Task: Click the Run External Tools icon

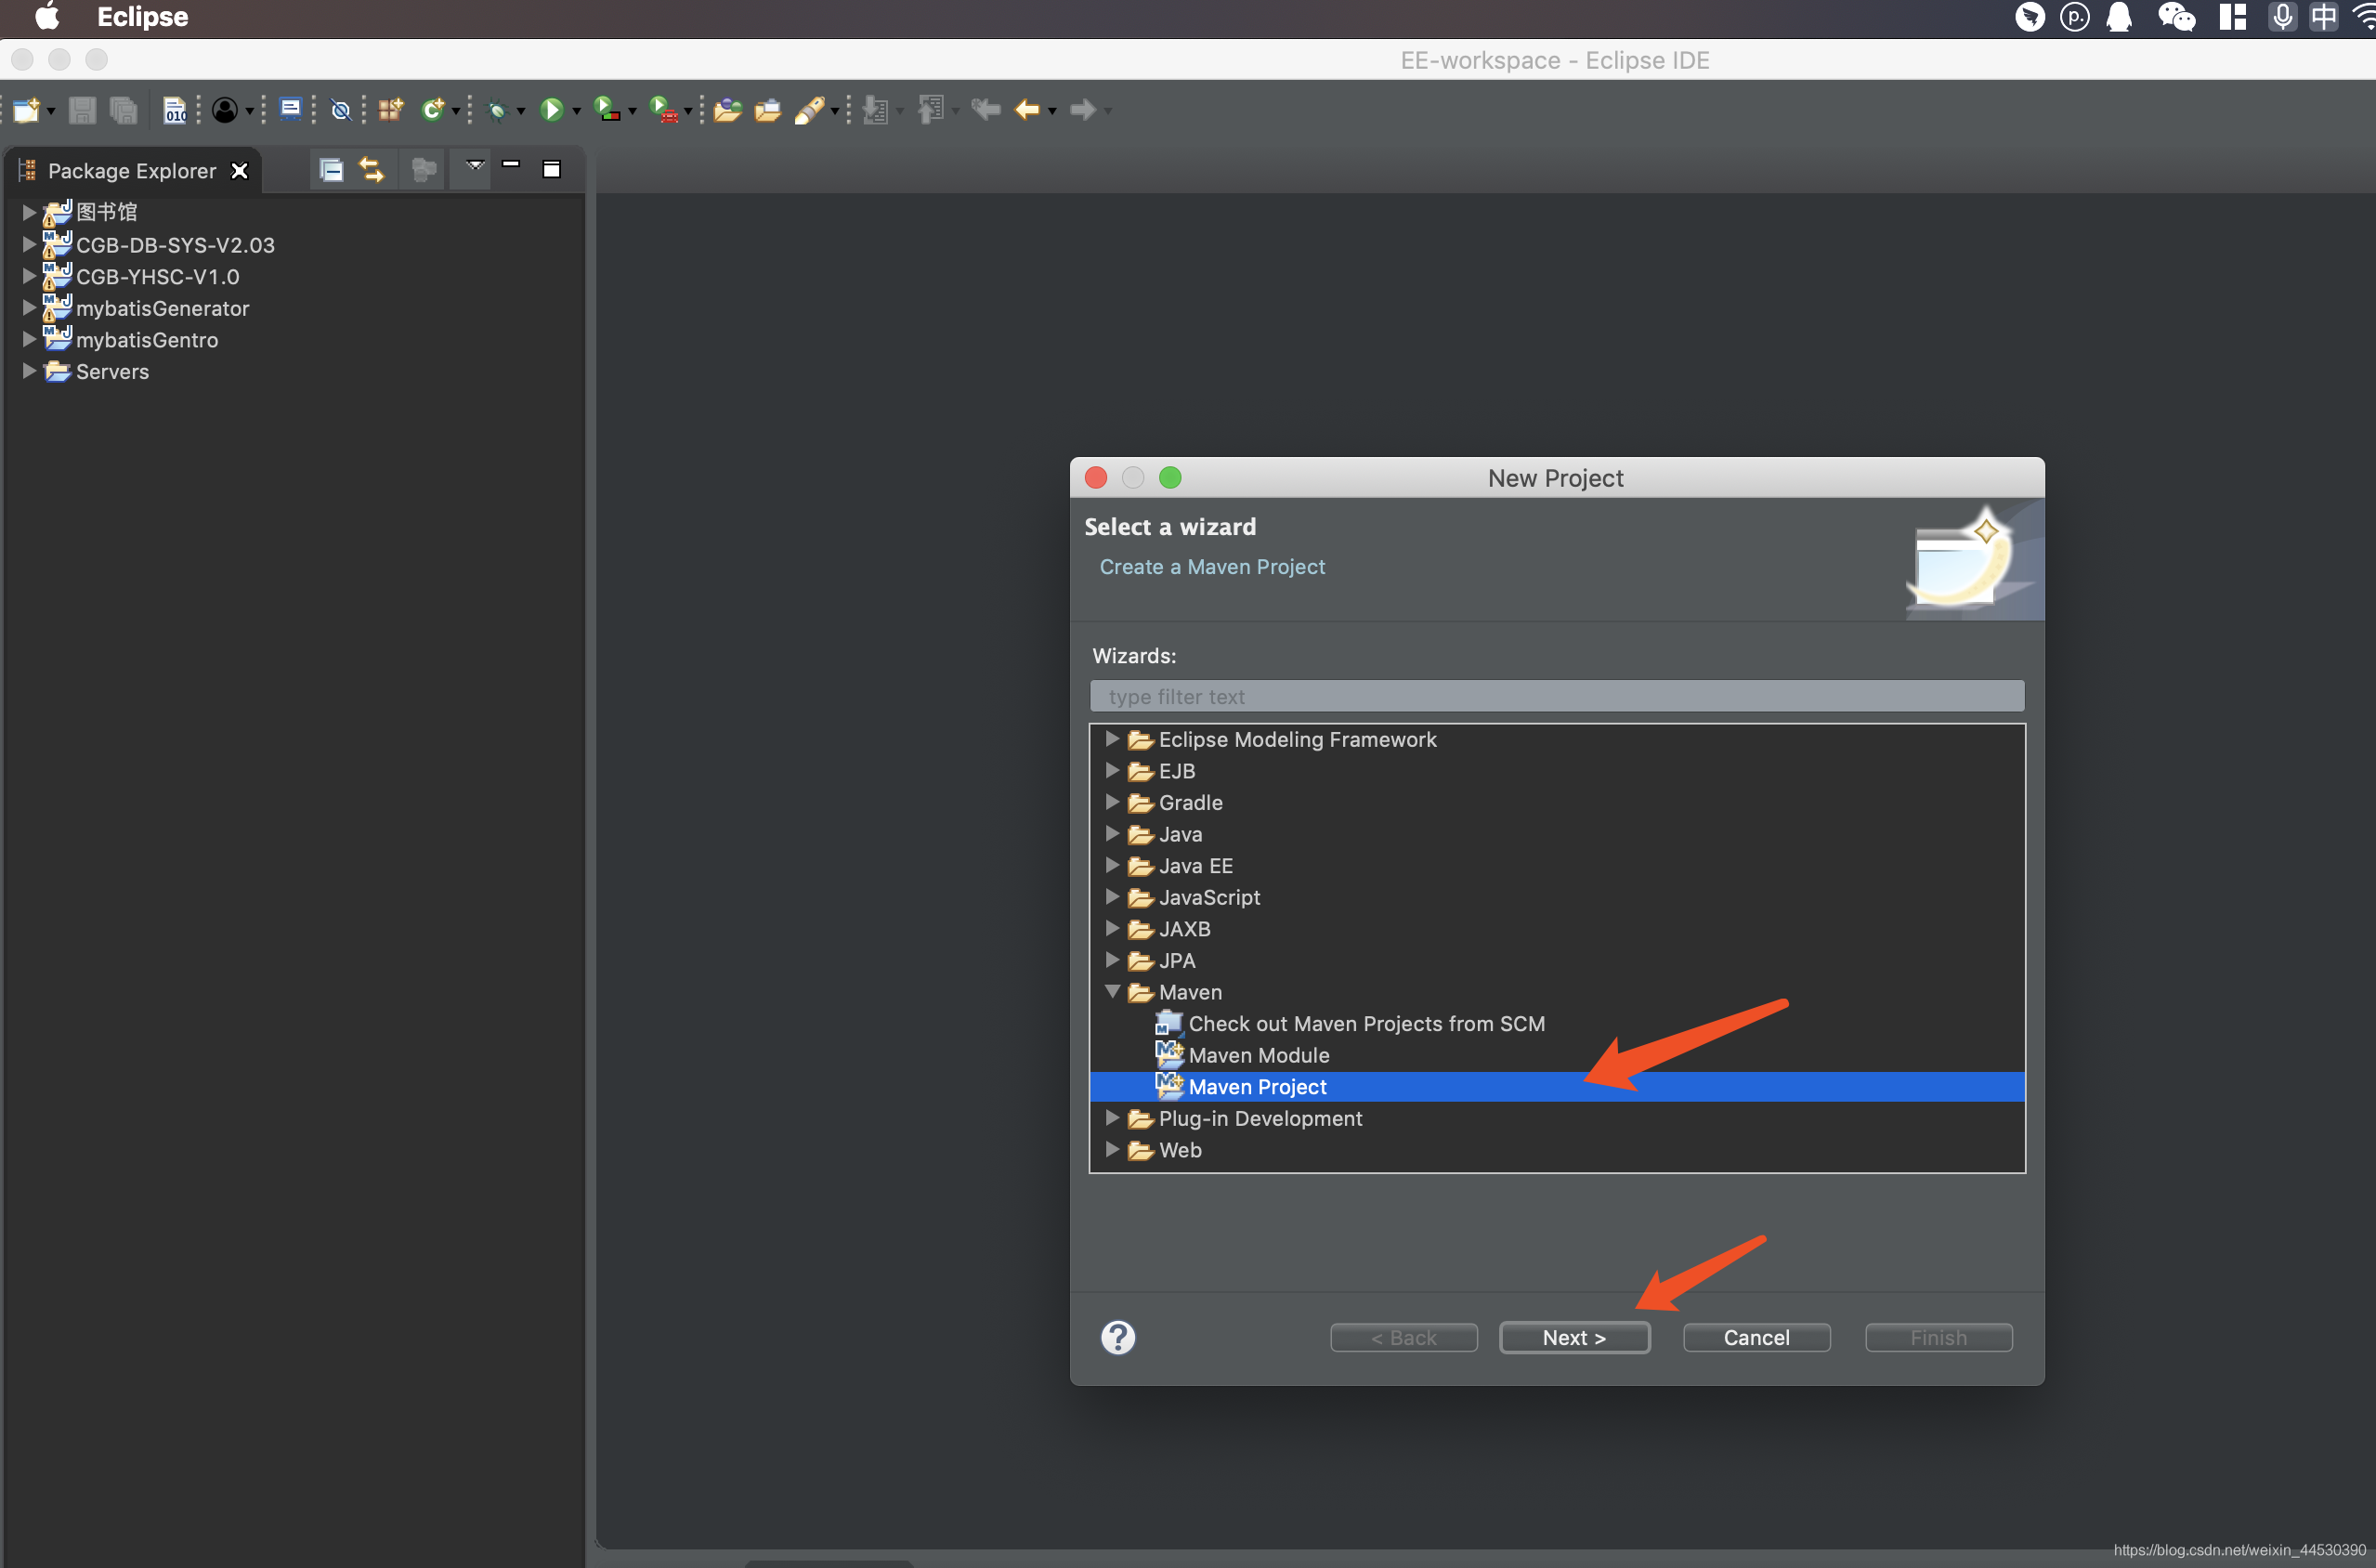Action: [663, 109]
